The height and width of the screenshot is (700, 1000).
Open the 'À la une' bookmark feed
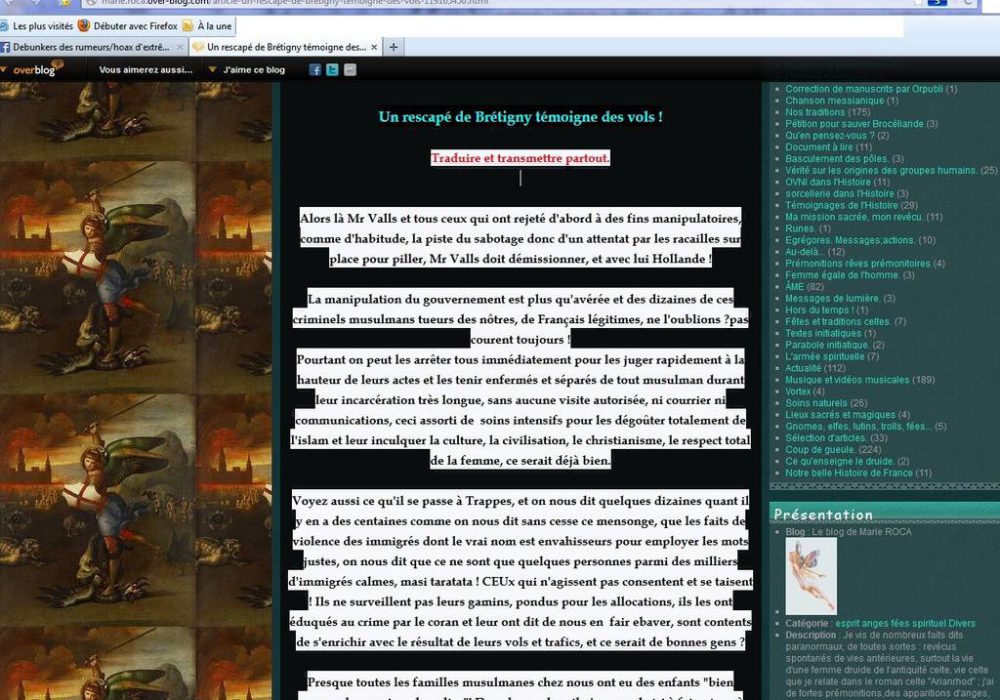[207, 26]
